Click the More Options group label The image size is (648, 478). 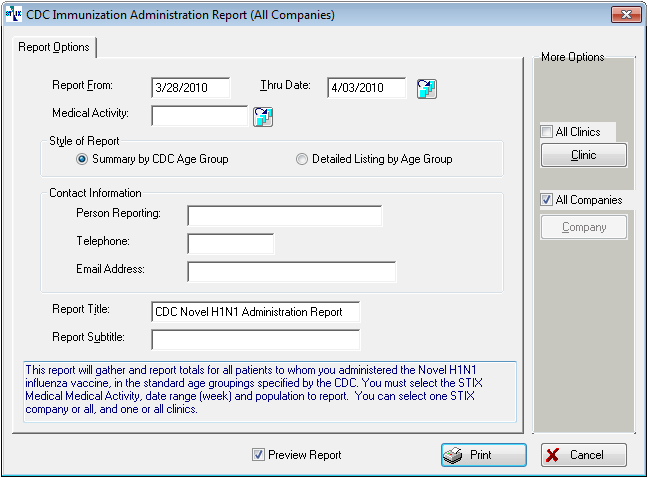pos(572,57)
